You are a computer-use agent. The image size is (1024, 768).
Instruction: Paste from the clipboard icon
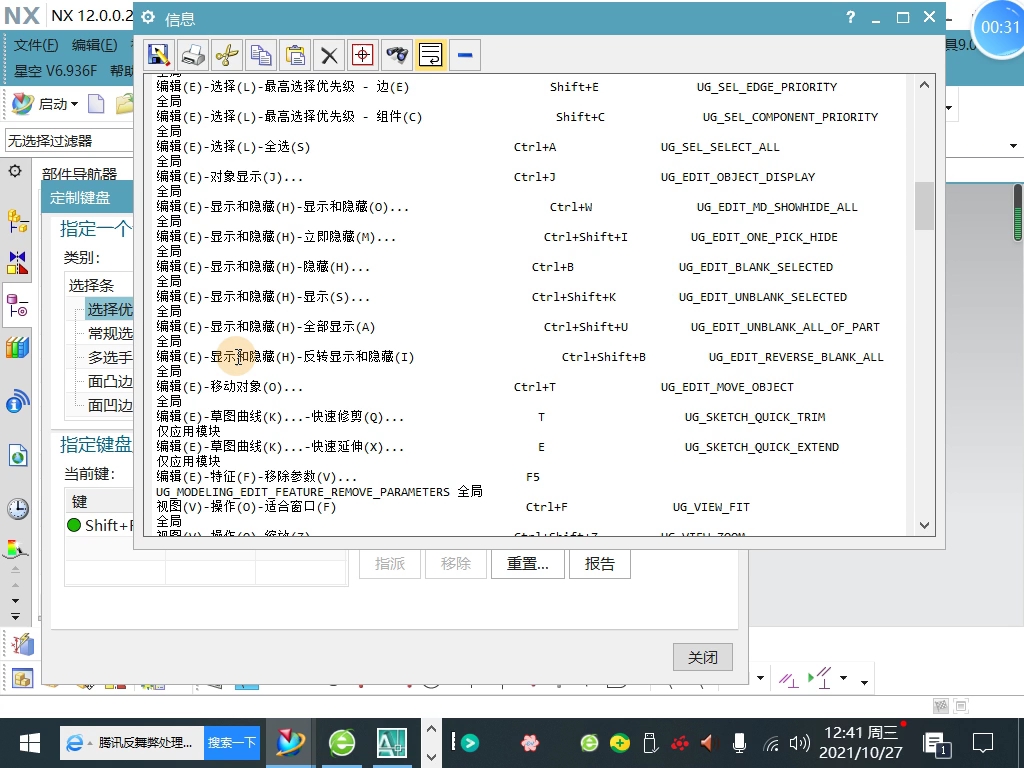295,55
